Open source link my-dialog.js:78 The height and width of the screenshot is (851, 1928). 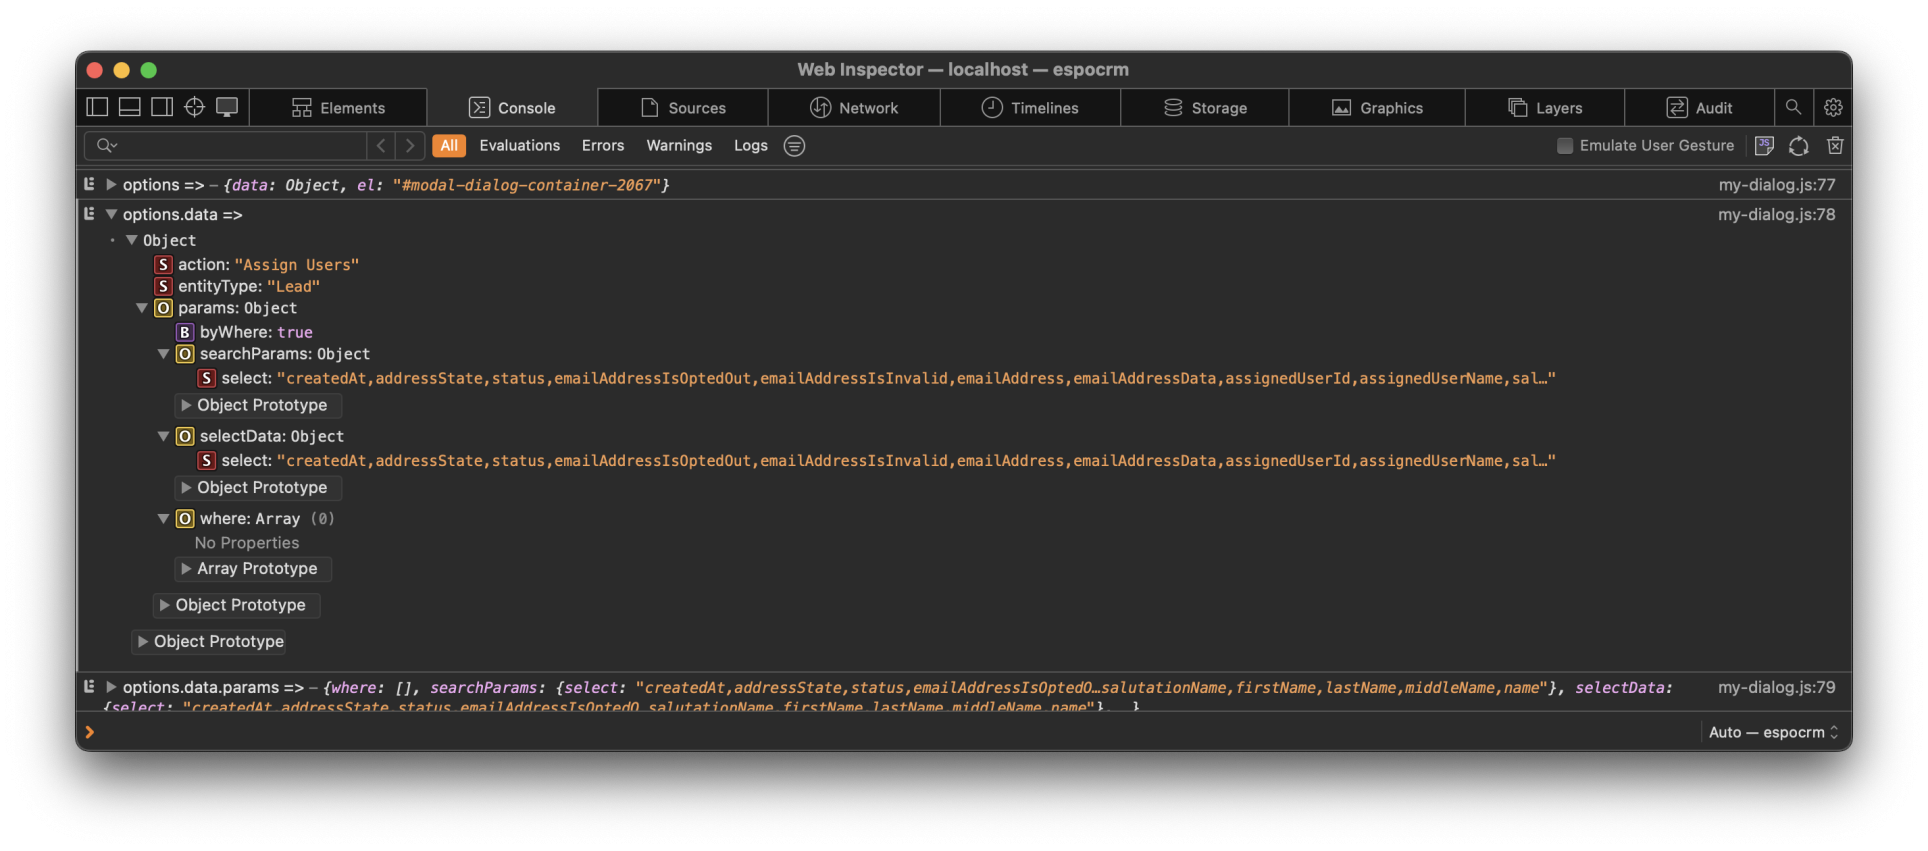[x=1776, y=214]
